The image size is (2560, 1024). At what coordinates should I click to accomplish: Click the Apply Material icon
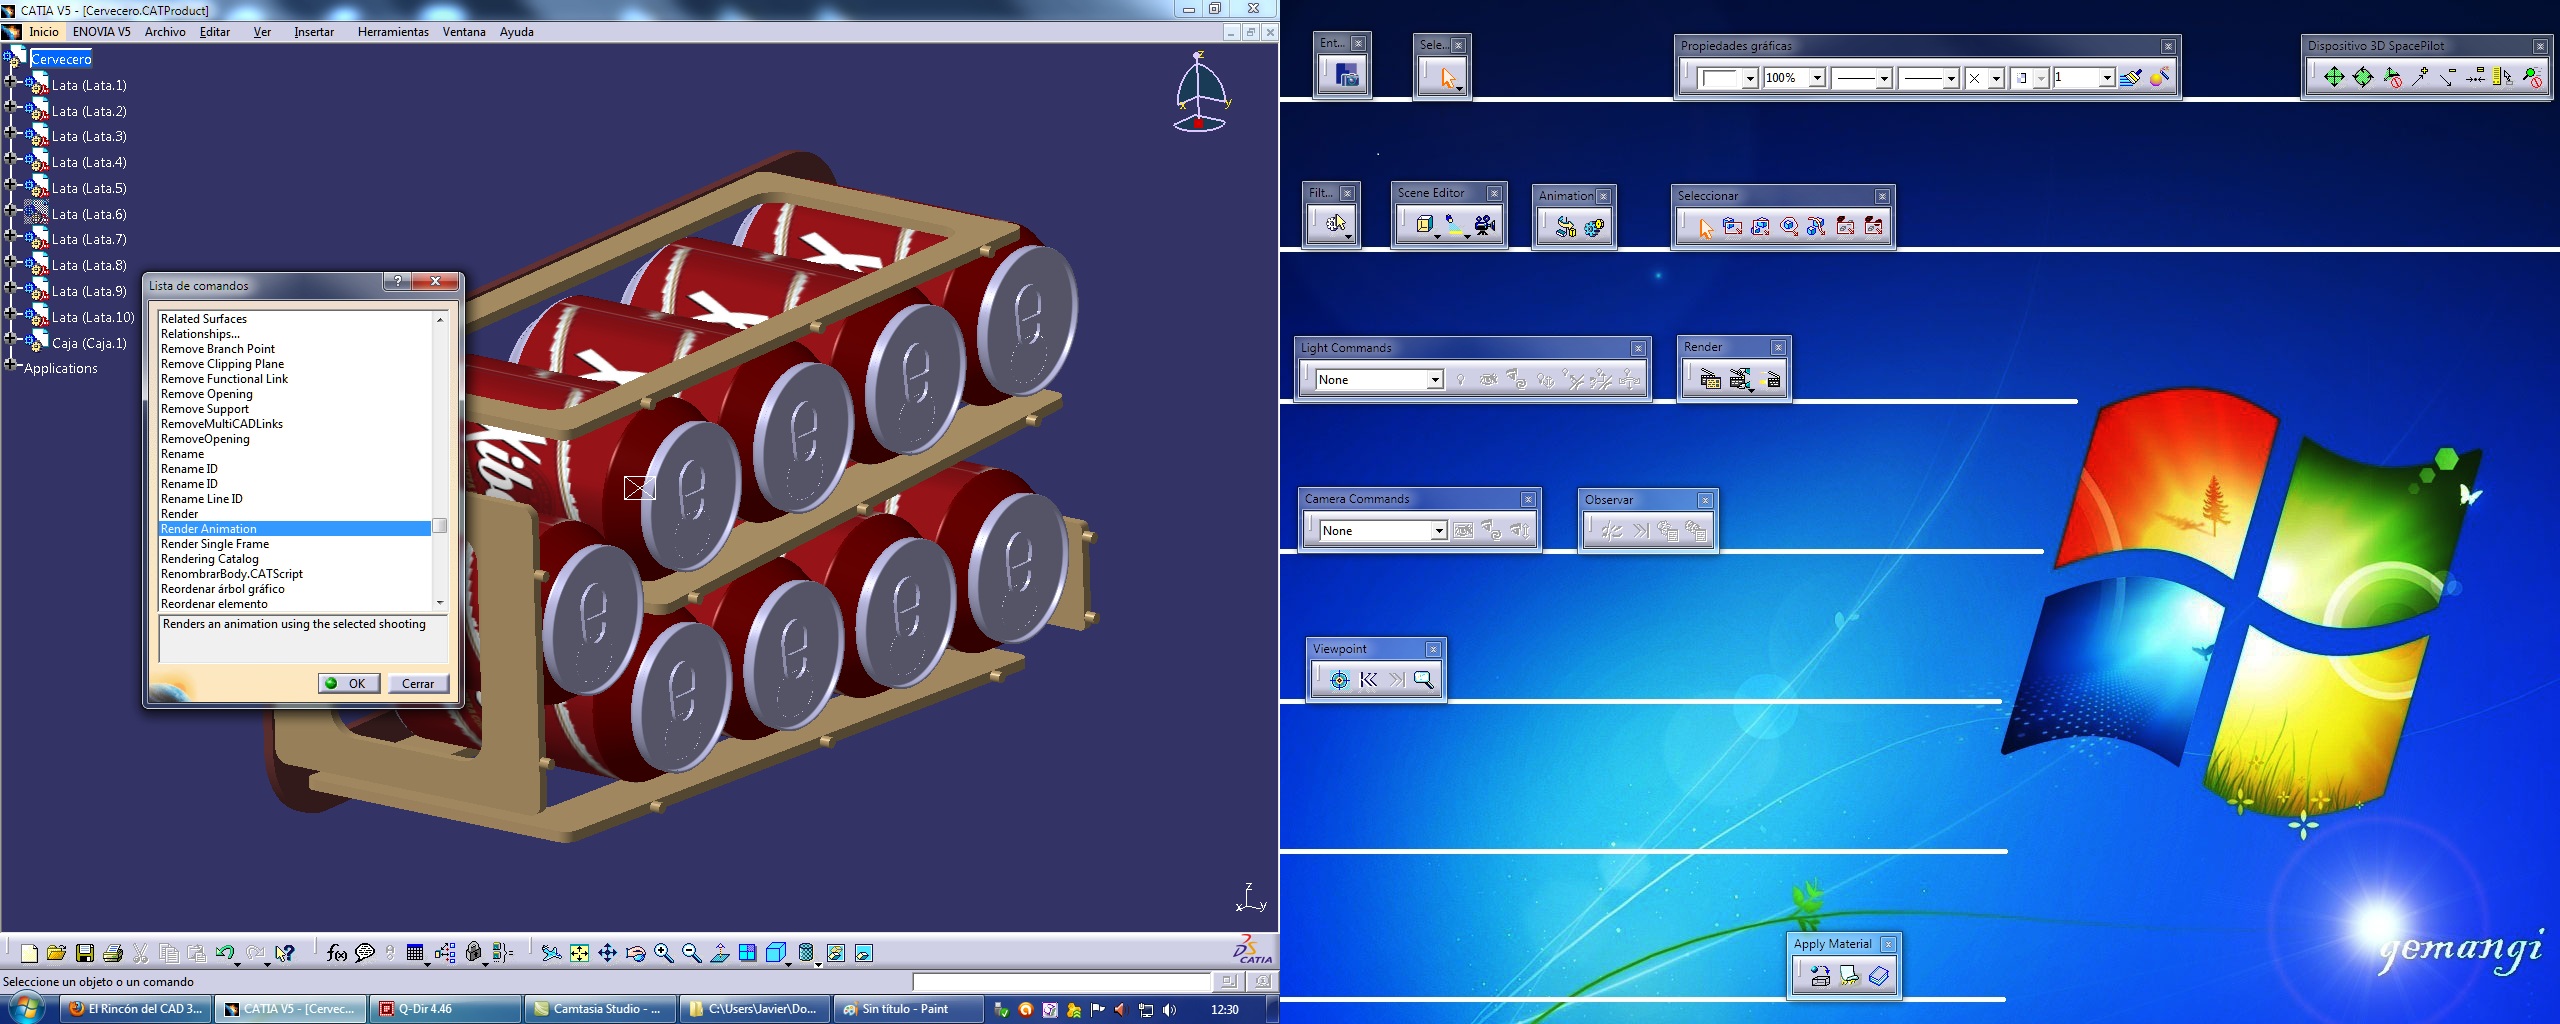click(x=1820, y=976)
